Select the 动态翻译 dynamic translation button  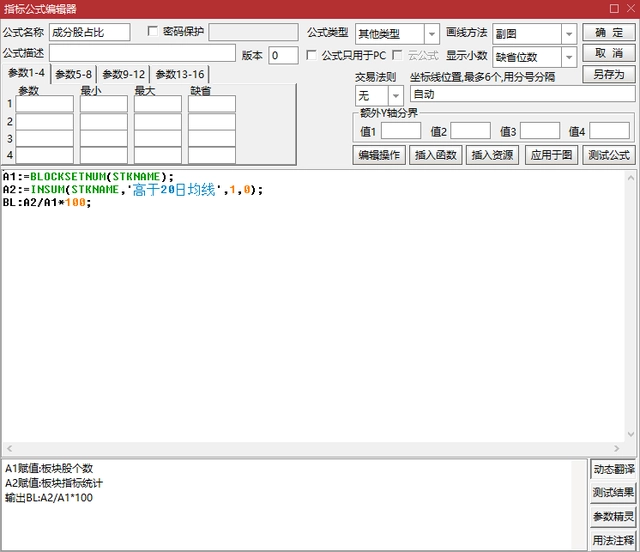pos(613,469)
